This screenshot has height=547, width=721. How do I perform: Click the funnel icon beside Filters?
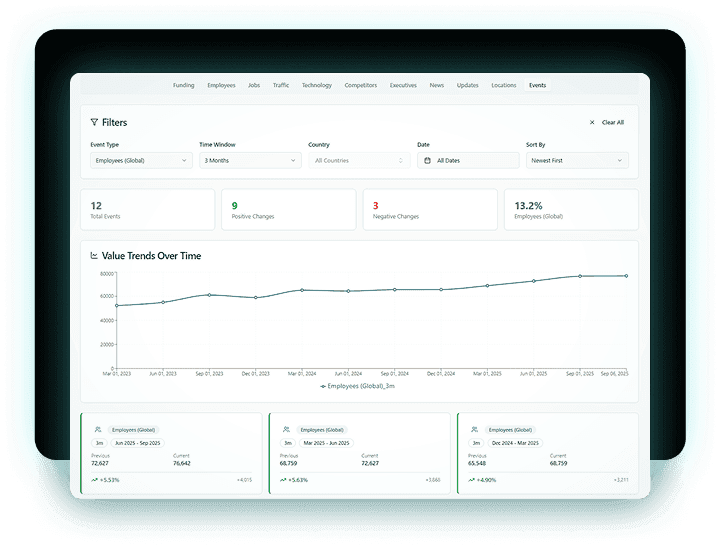[x=94, y=123]
